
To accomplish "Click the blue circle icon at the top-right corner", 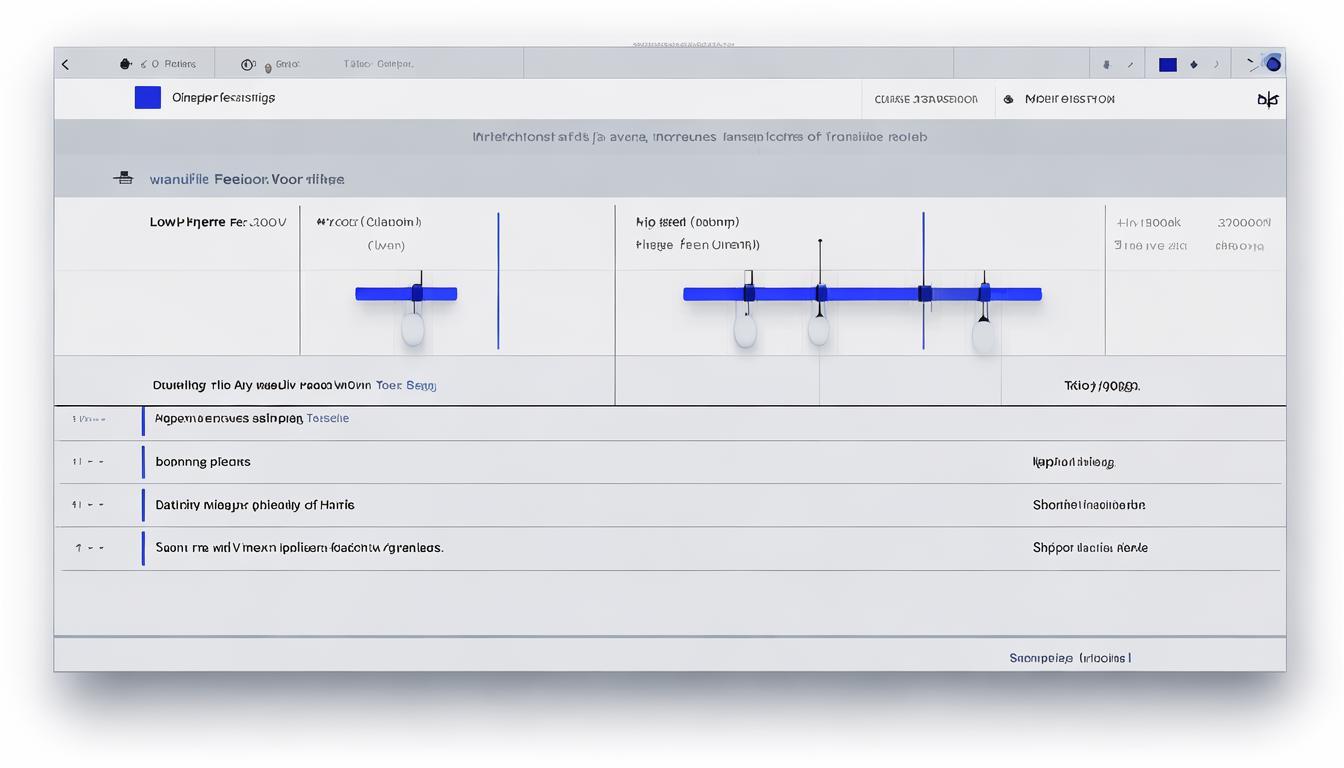I will point(1273,64).
